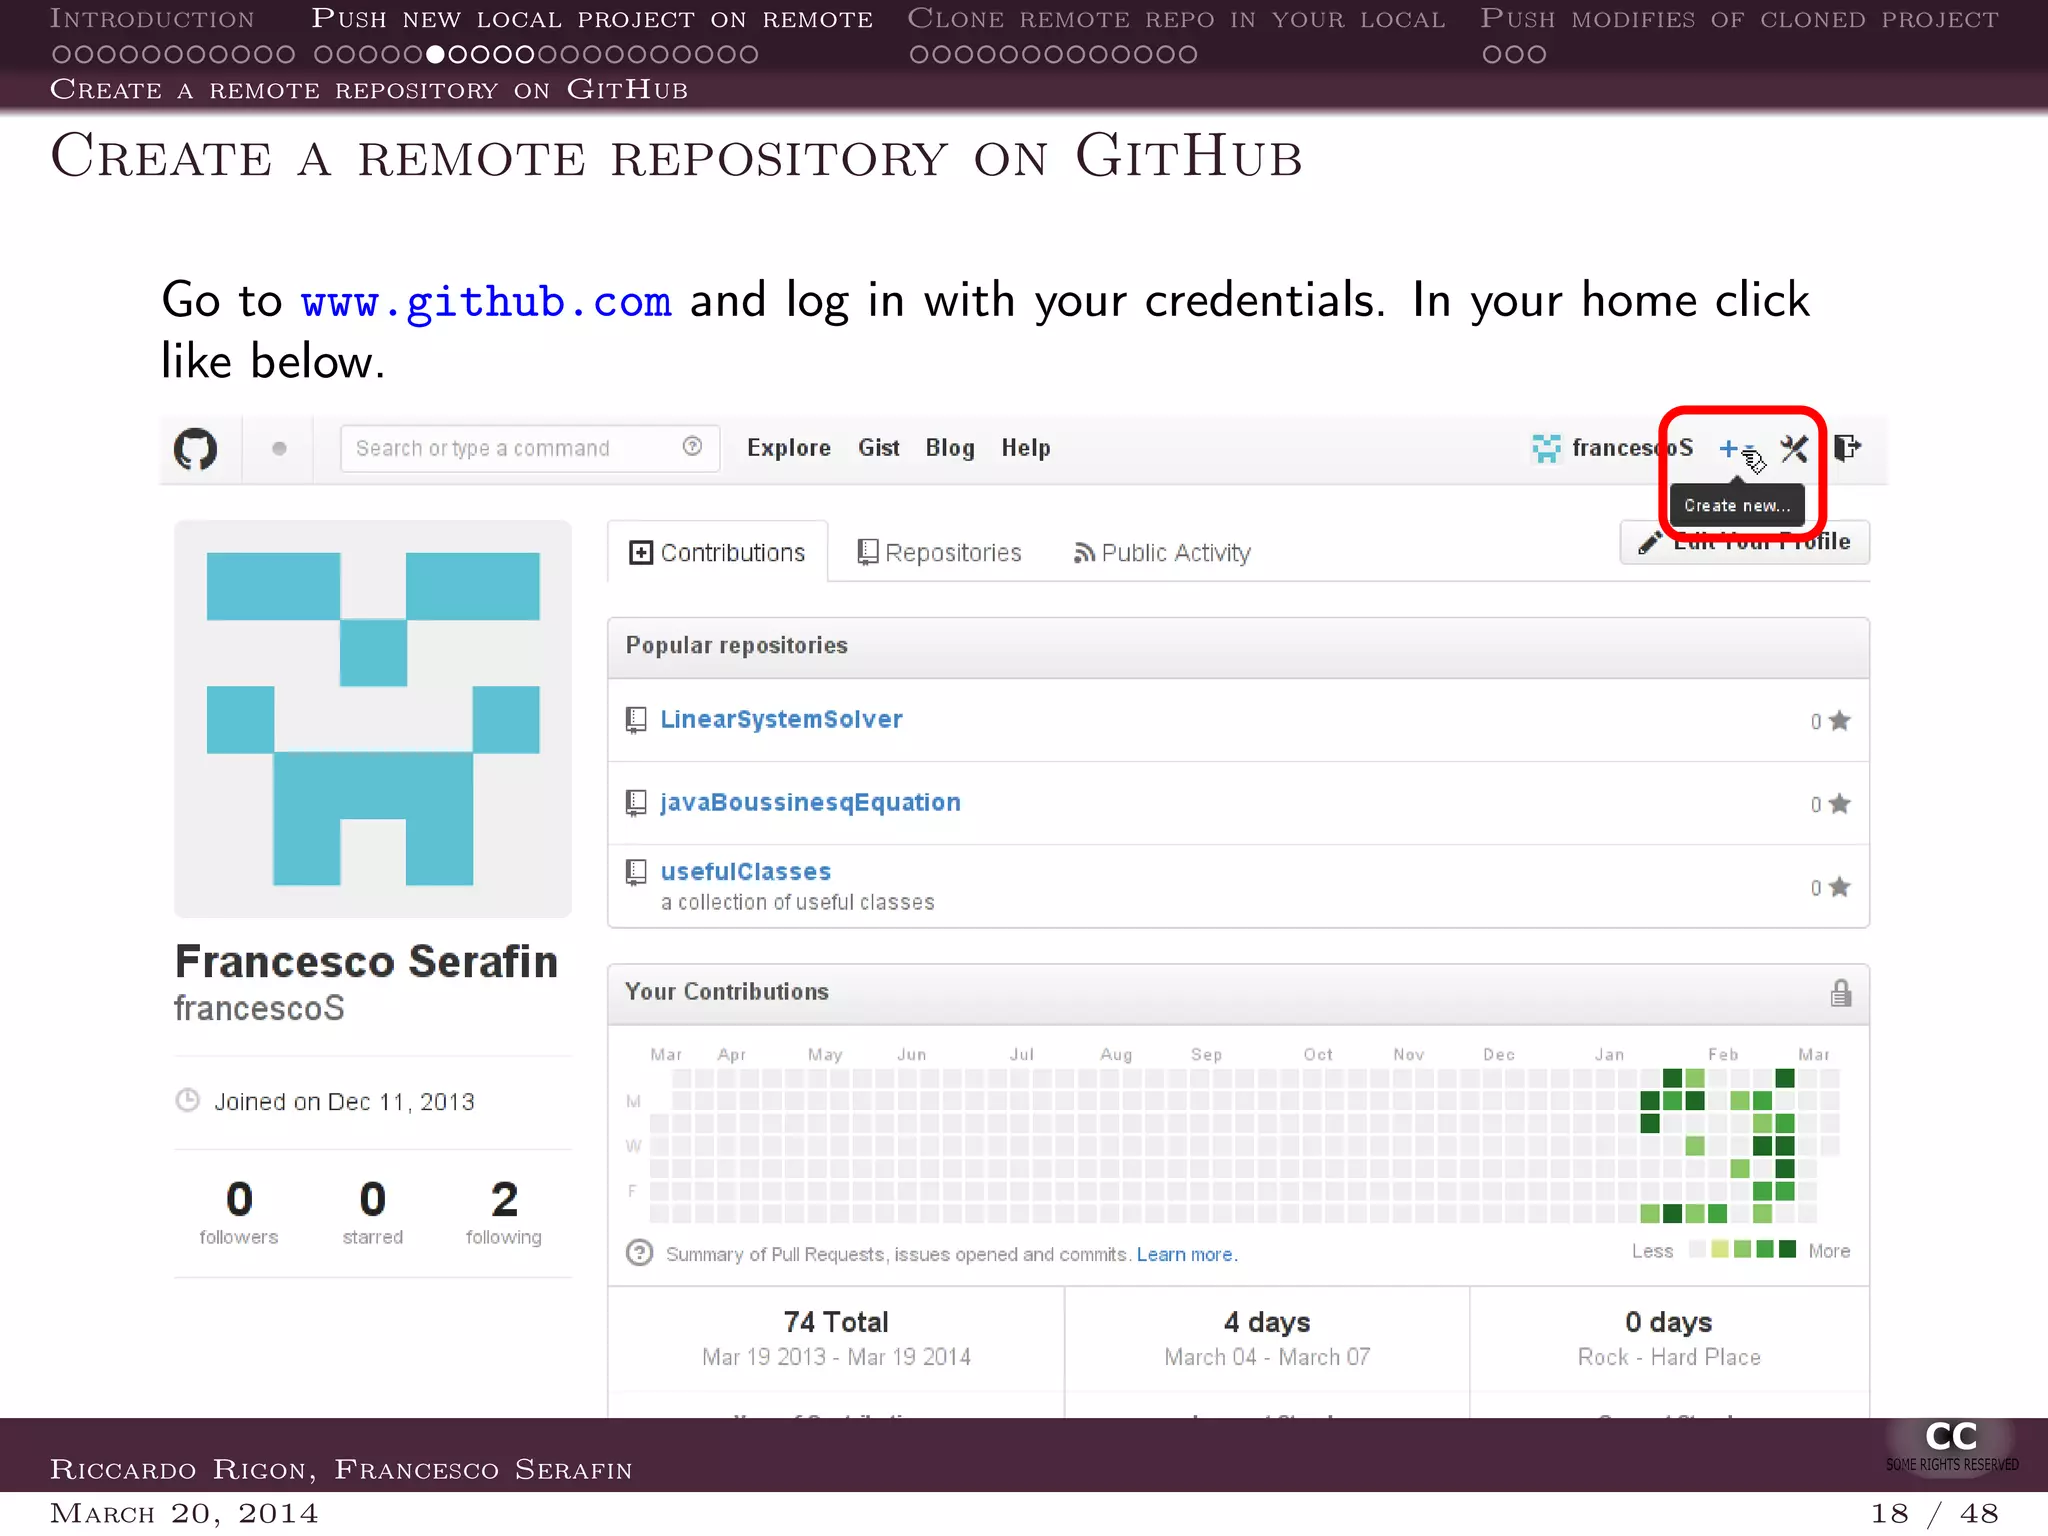
Task: Click the darkest green legend swatch
Action: pyautogui.click(x=1788, y=1249)
